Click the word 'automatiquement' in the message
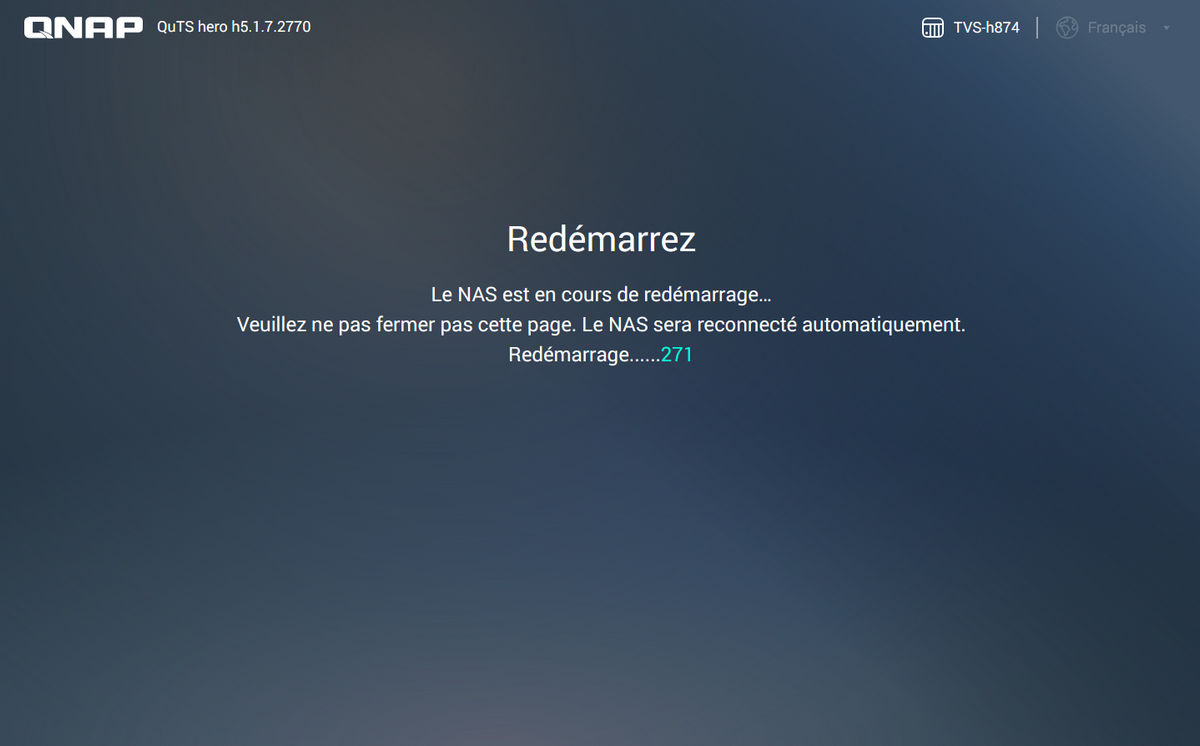Viewport: 1200px width, 746px height. pyautogui.click(x=883, y=325)
